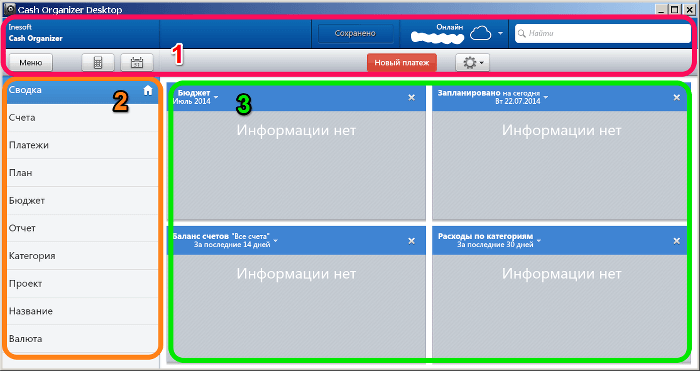This screenshot has width=700, height=371.
Task: Close the Баланс счетов widget
Action: click(x=412, y=241)
